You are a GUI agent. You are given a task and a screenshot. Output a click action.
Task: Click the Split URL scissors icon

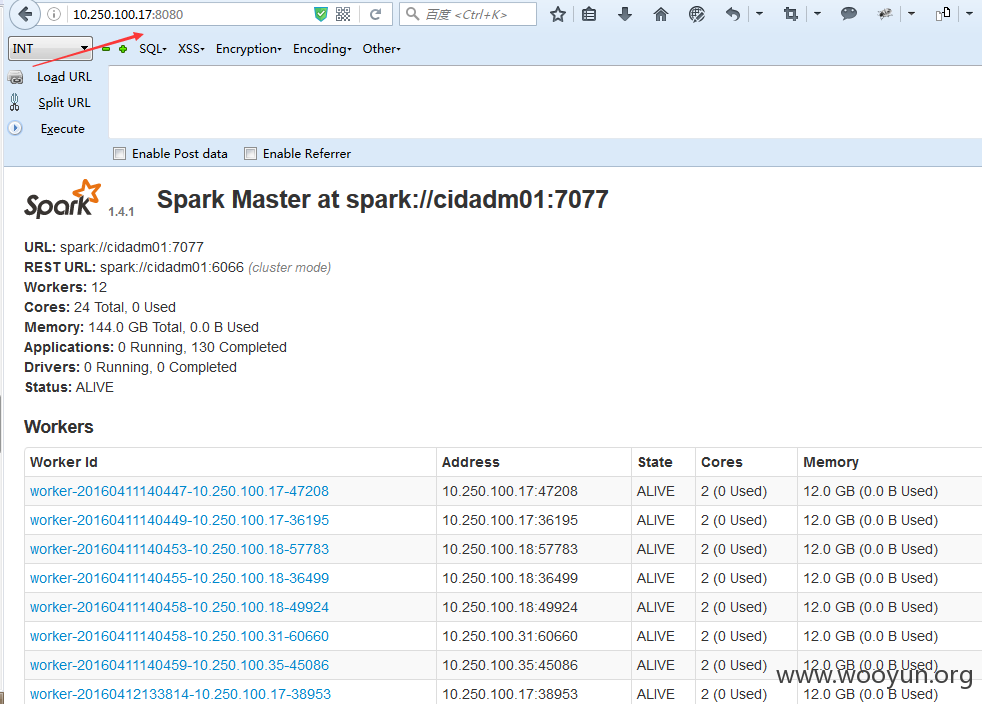coord(15,102)
